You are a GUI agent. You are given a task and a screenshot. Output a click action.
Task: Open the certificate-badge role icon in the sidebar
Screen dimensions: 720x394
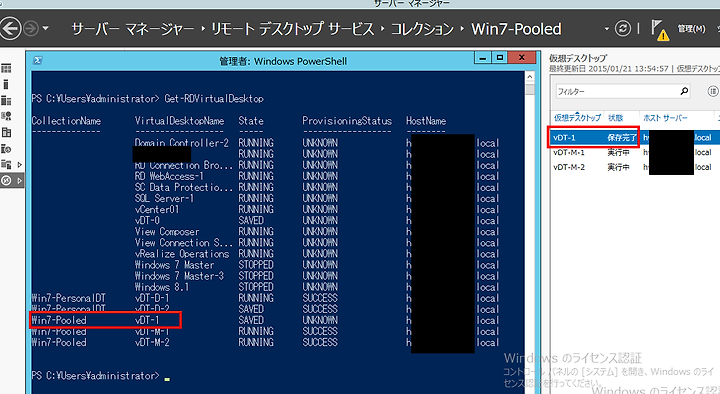(x=6, y=117)
